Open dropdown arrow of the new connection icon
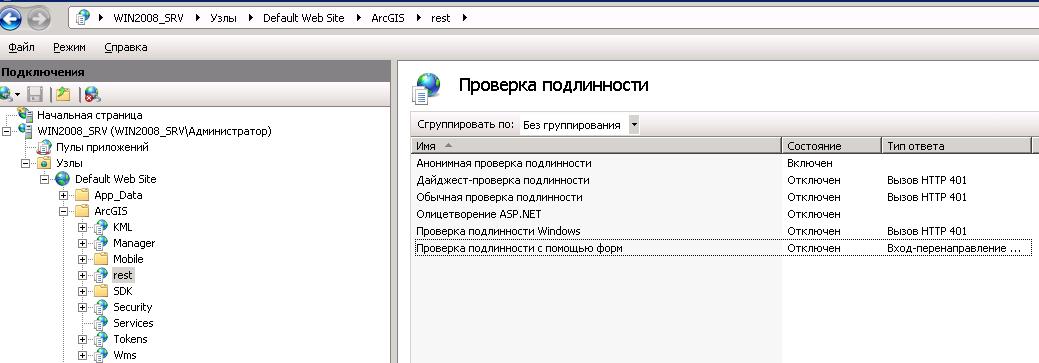This screenshot has width=1039, height=363. (x=18, y=95)
